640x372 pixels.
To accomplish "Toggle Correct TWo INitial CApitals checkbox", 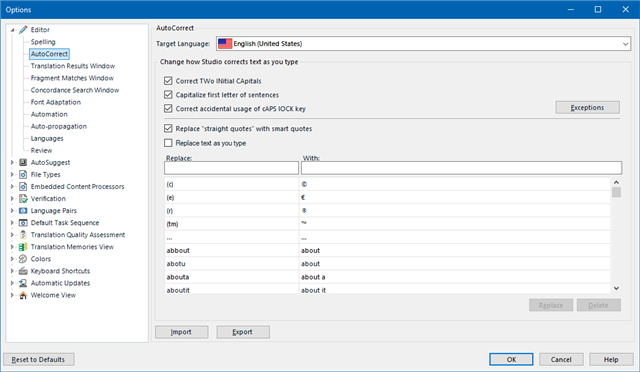I will (x=168, y=81).
